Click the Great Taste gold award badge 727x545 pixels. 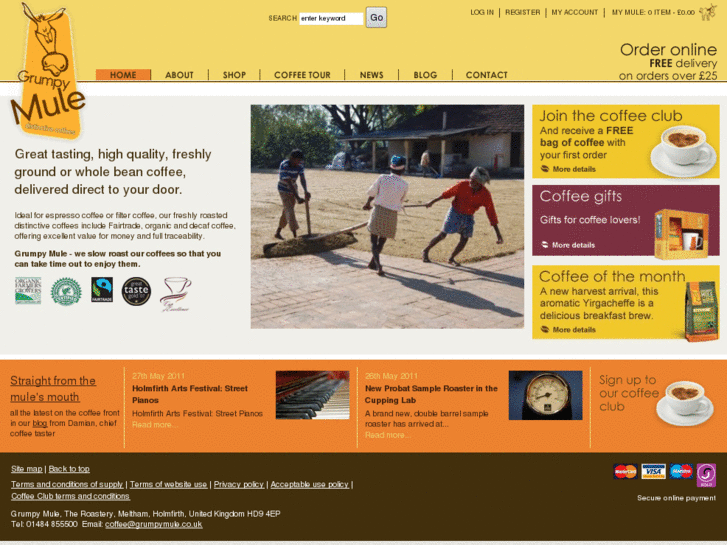tap(136, 291)
